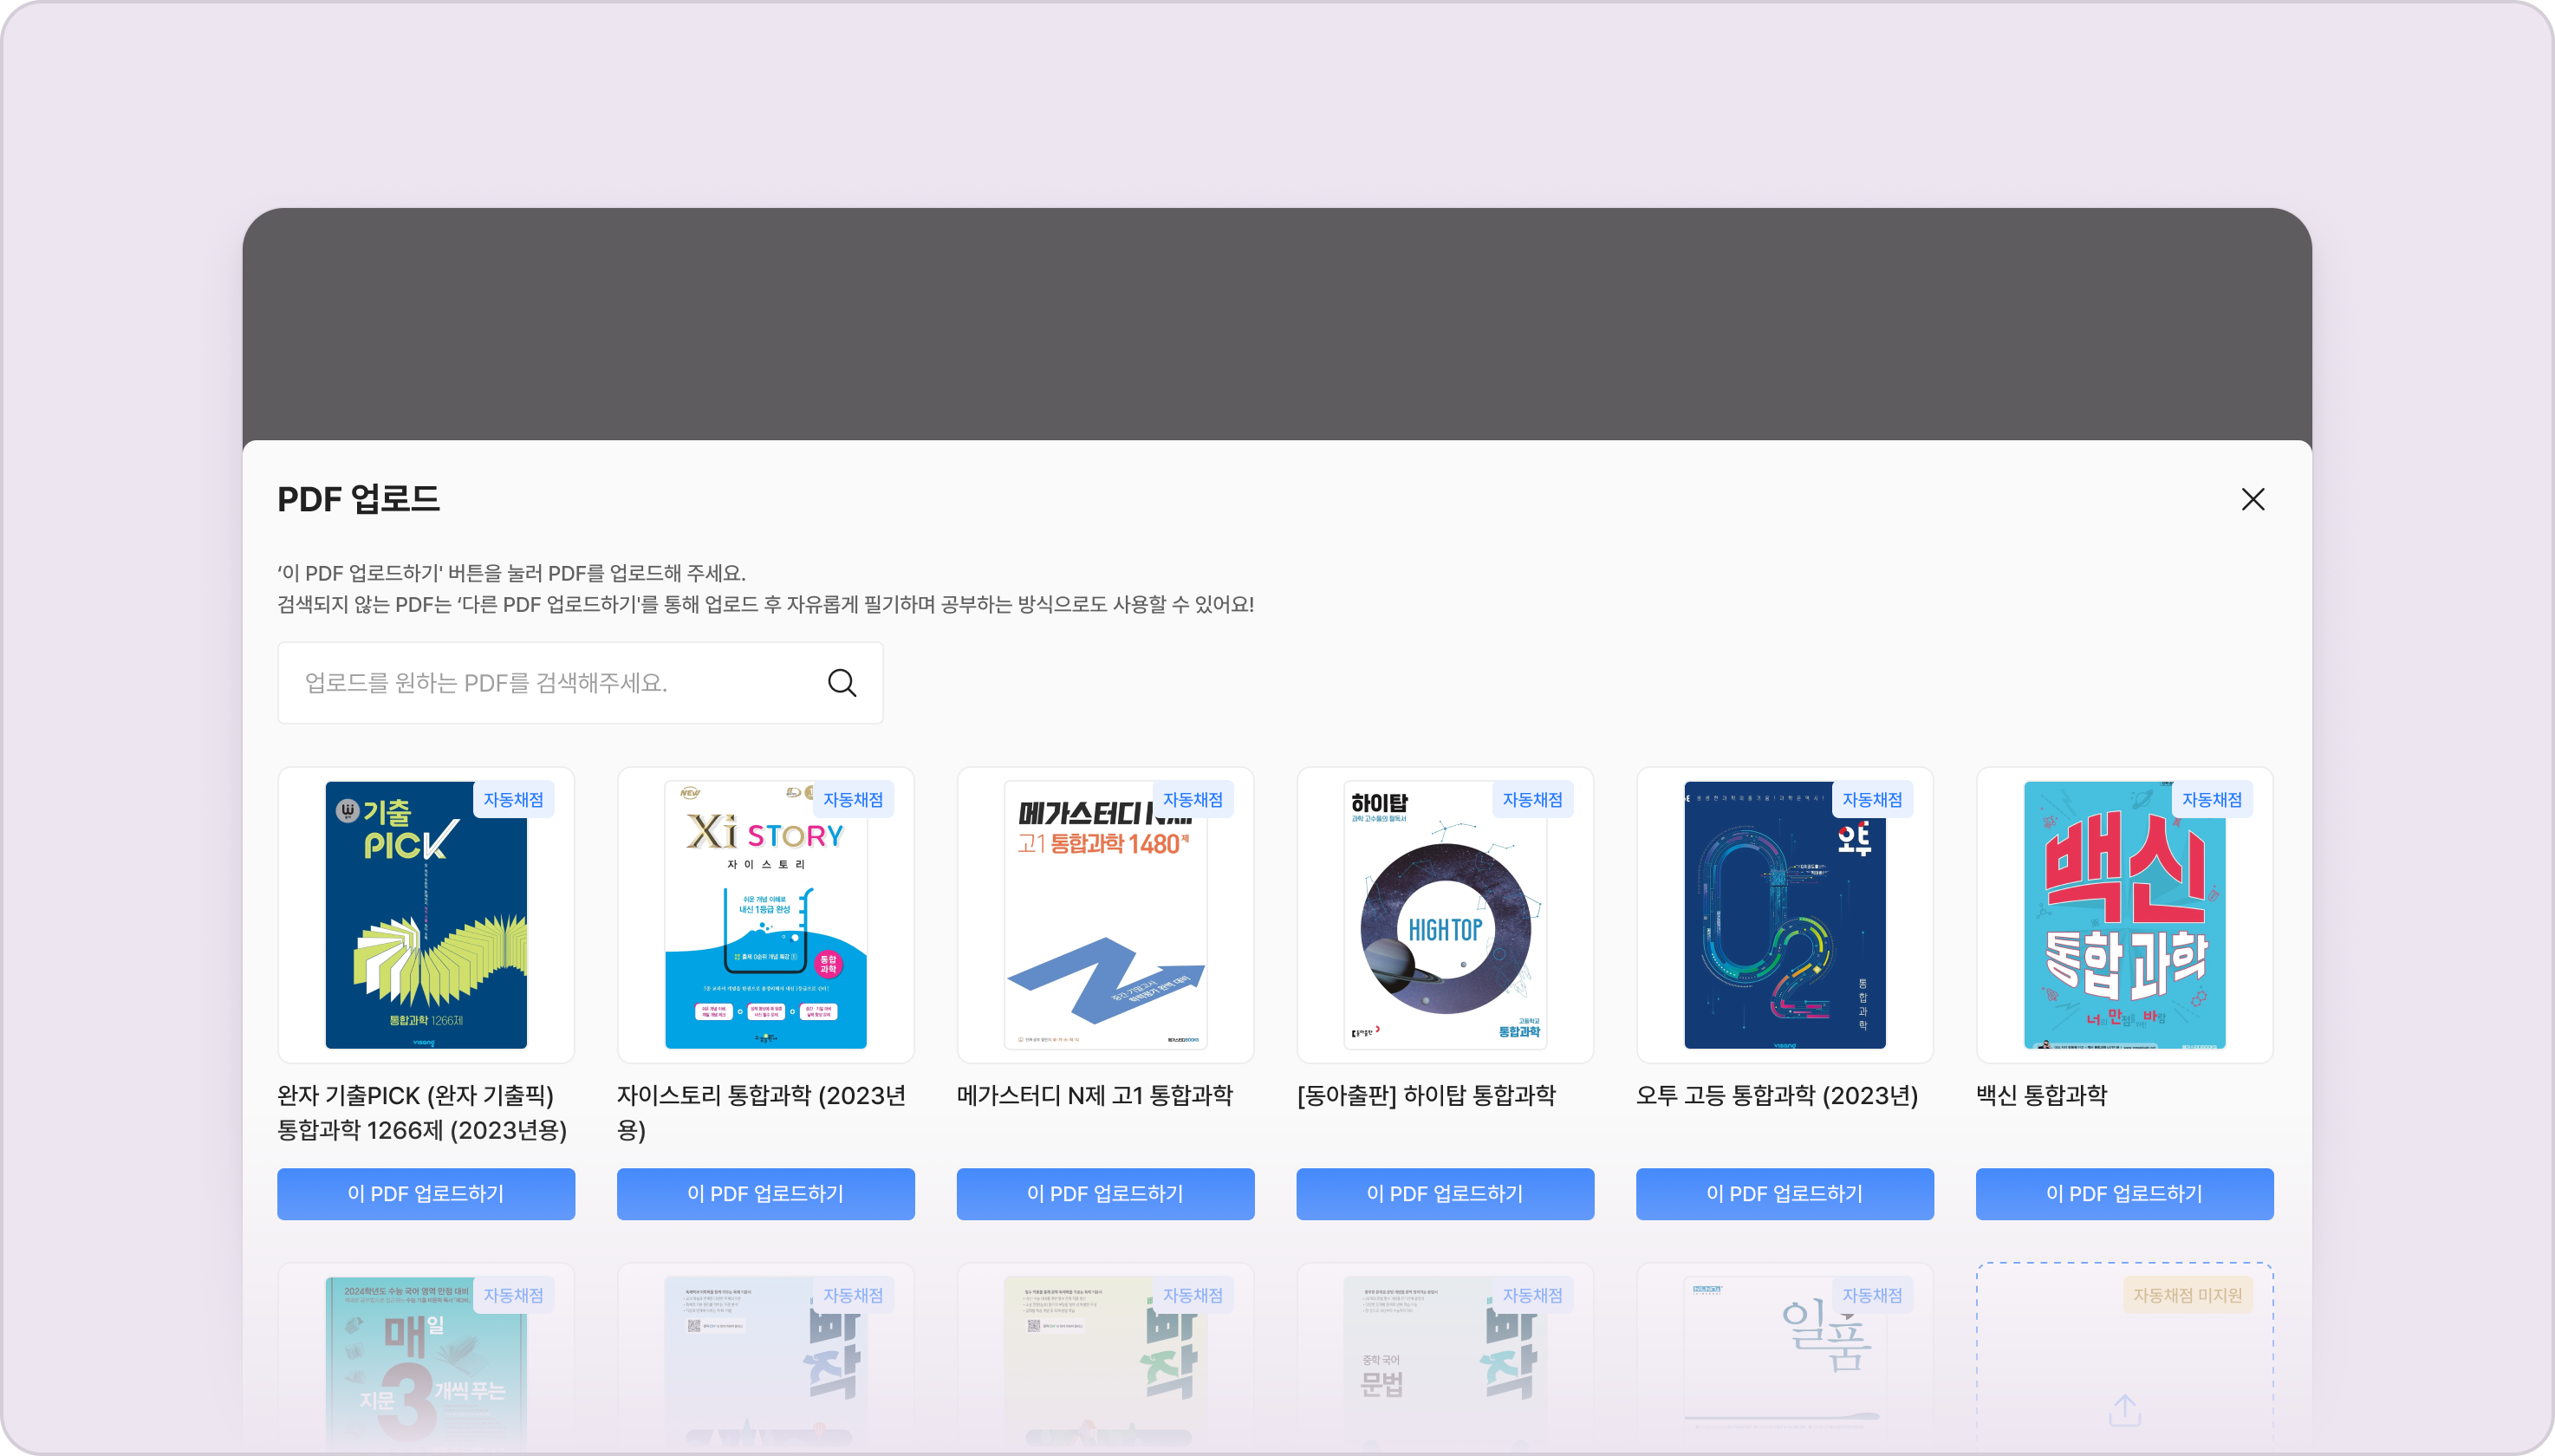Select title text 오투 고등 통합과학 (2023년)
The height and width of the screenshot is (1456, 2555).
pyautogui.click(x=1777, y=1095)
